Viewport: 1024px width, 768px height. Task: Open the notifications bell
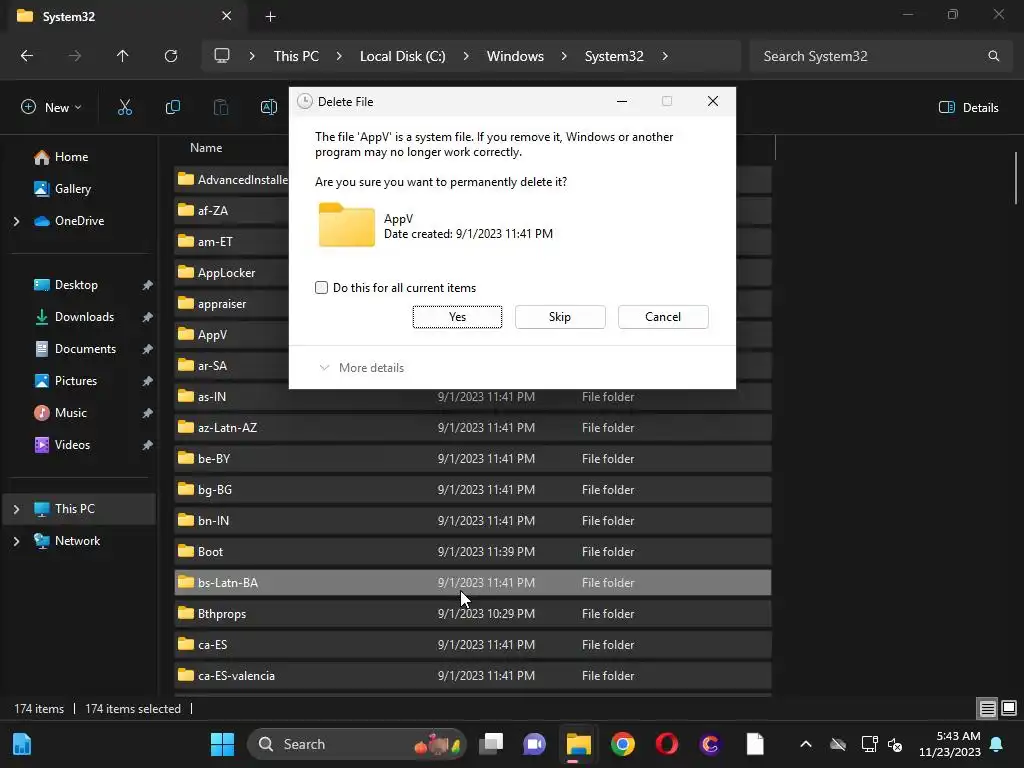[997, 744]
